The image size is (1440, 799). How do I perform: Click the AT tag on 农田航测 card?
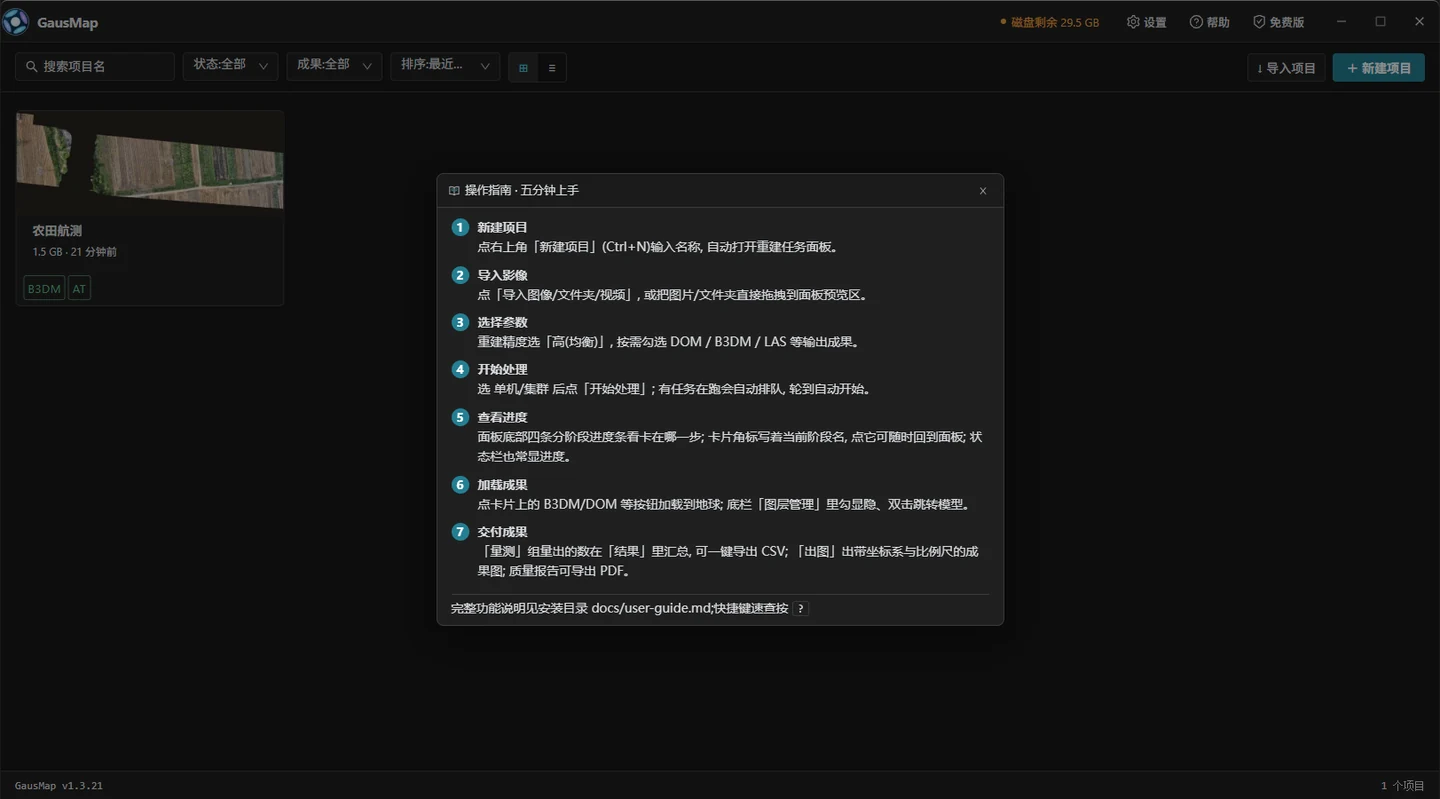[x=79, y=289]
